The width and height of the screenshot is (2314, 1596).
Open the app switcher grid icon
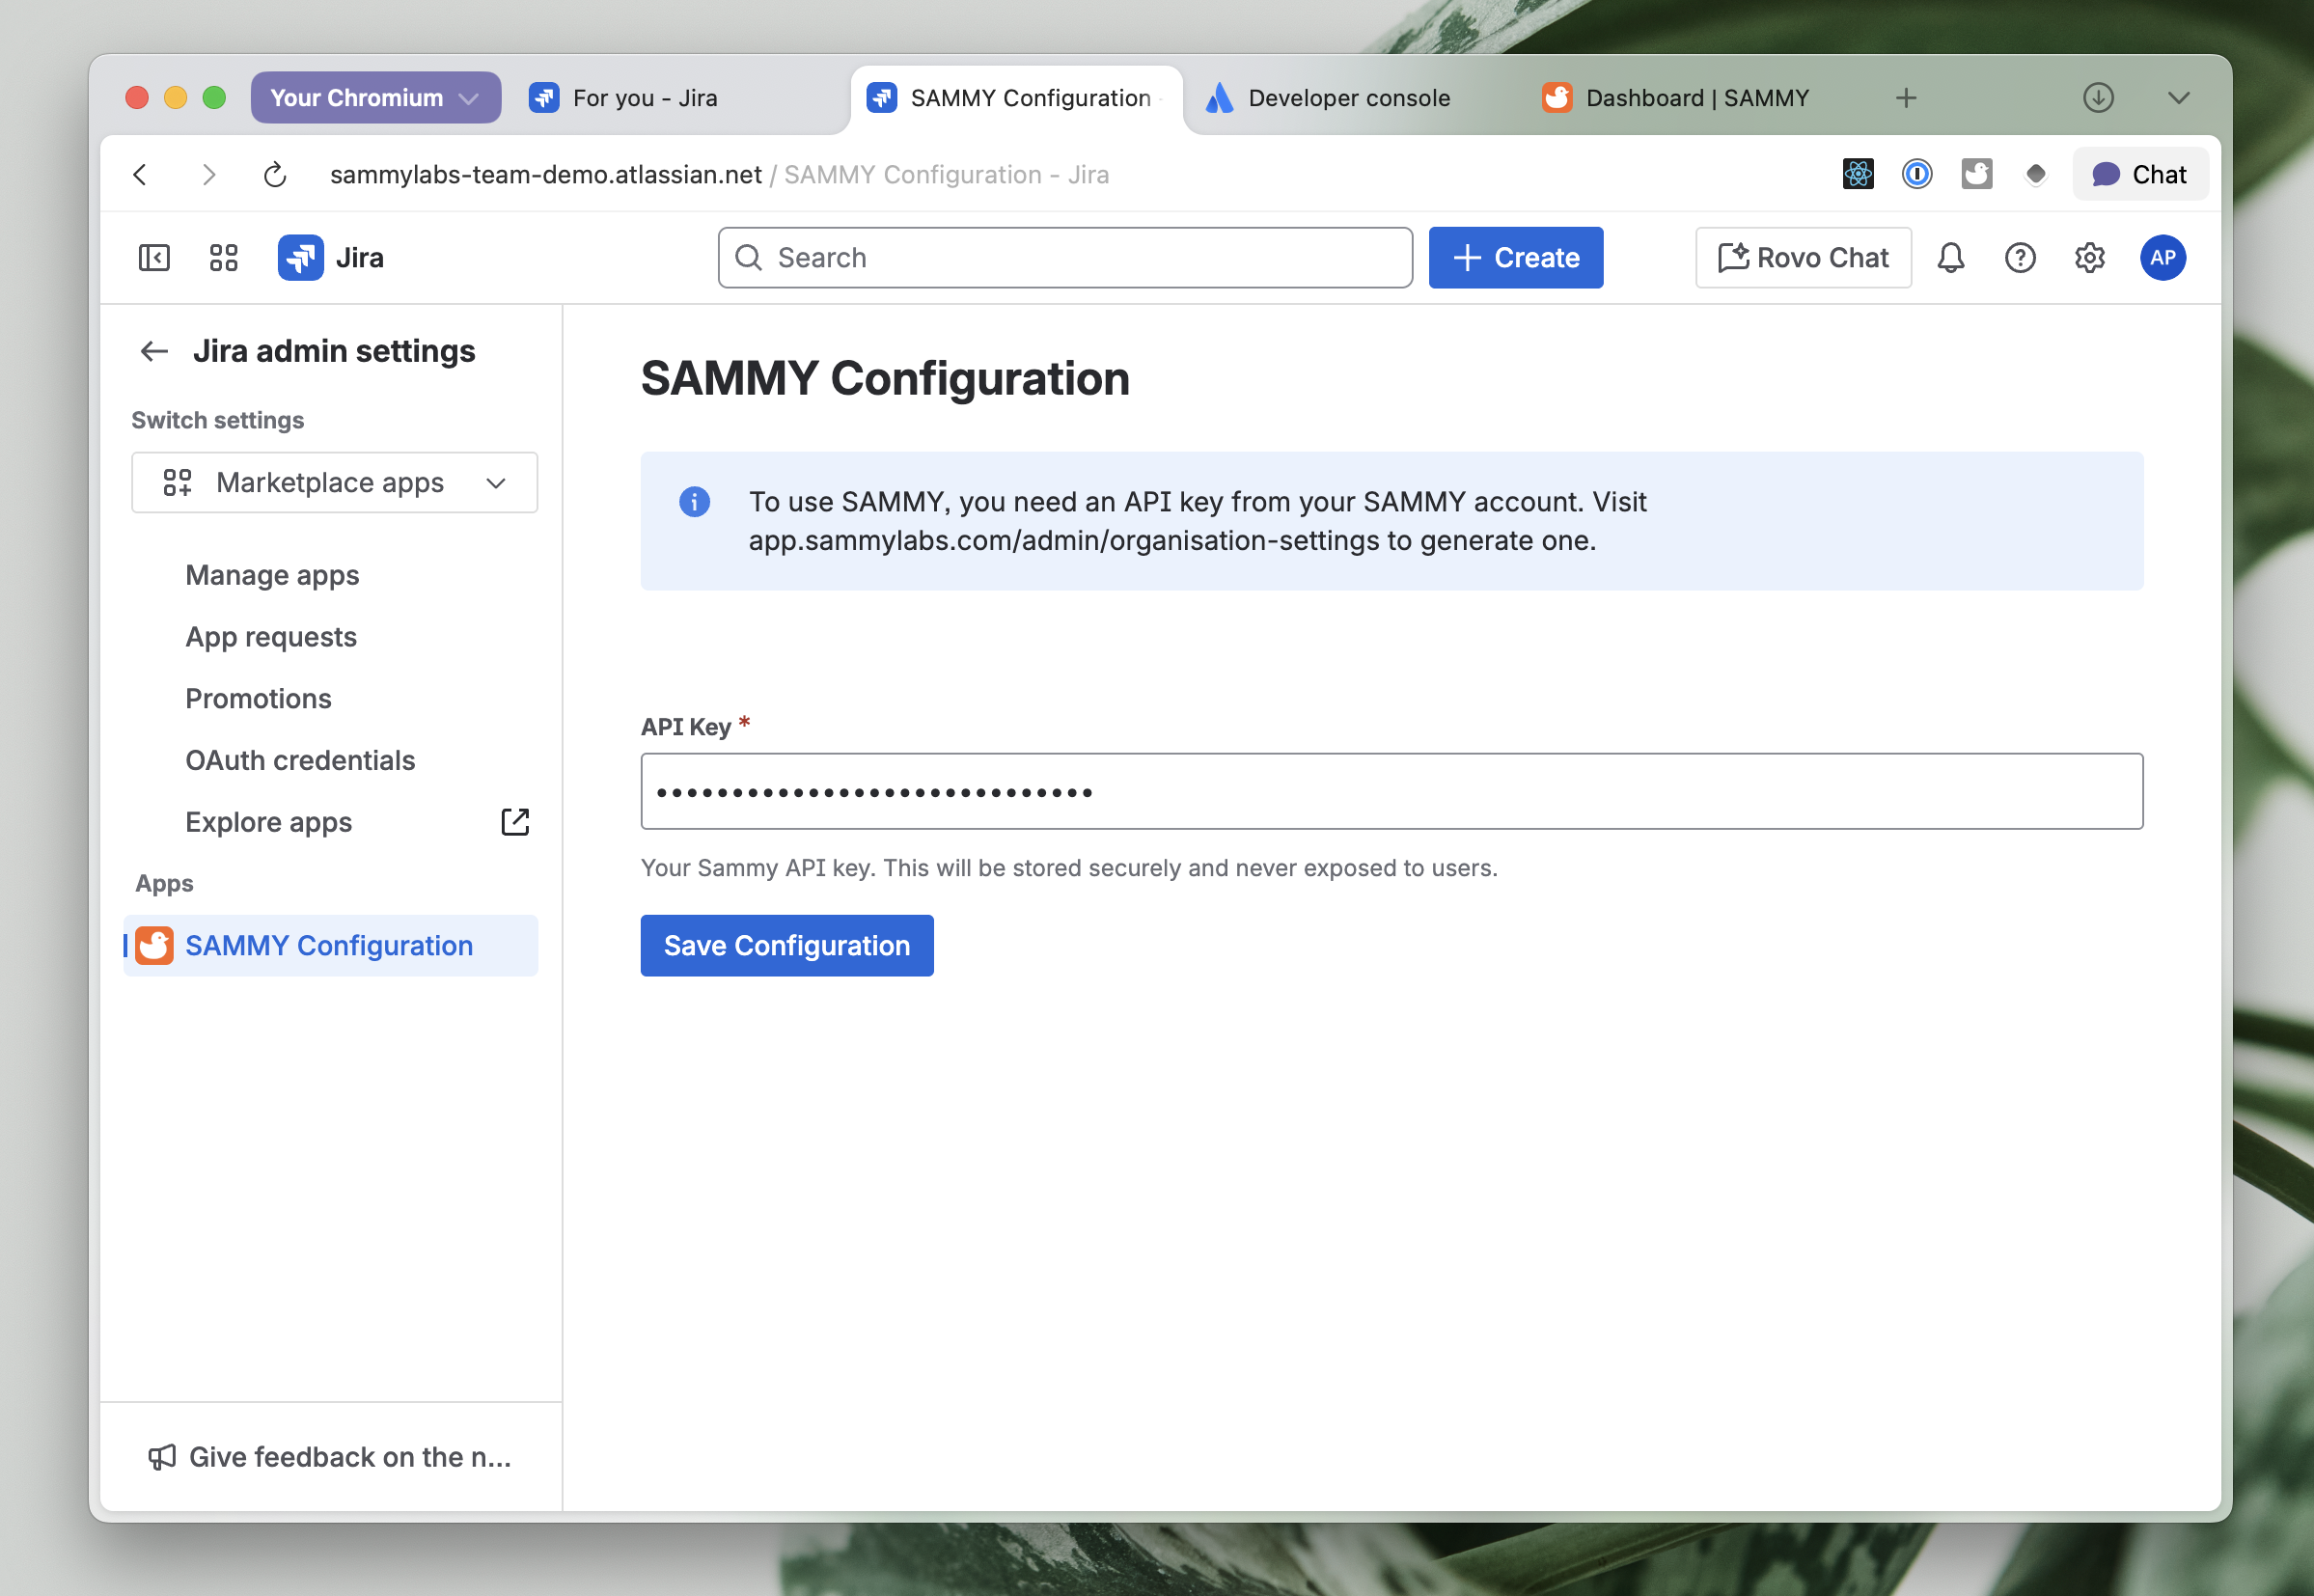(223, 258)
